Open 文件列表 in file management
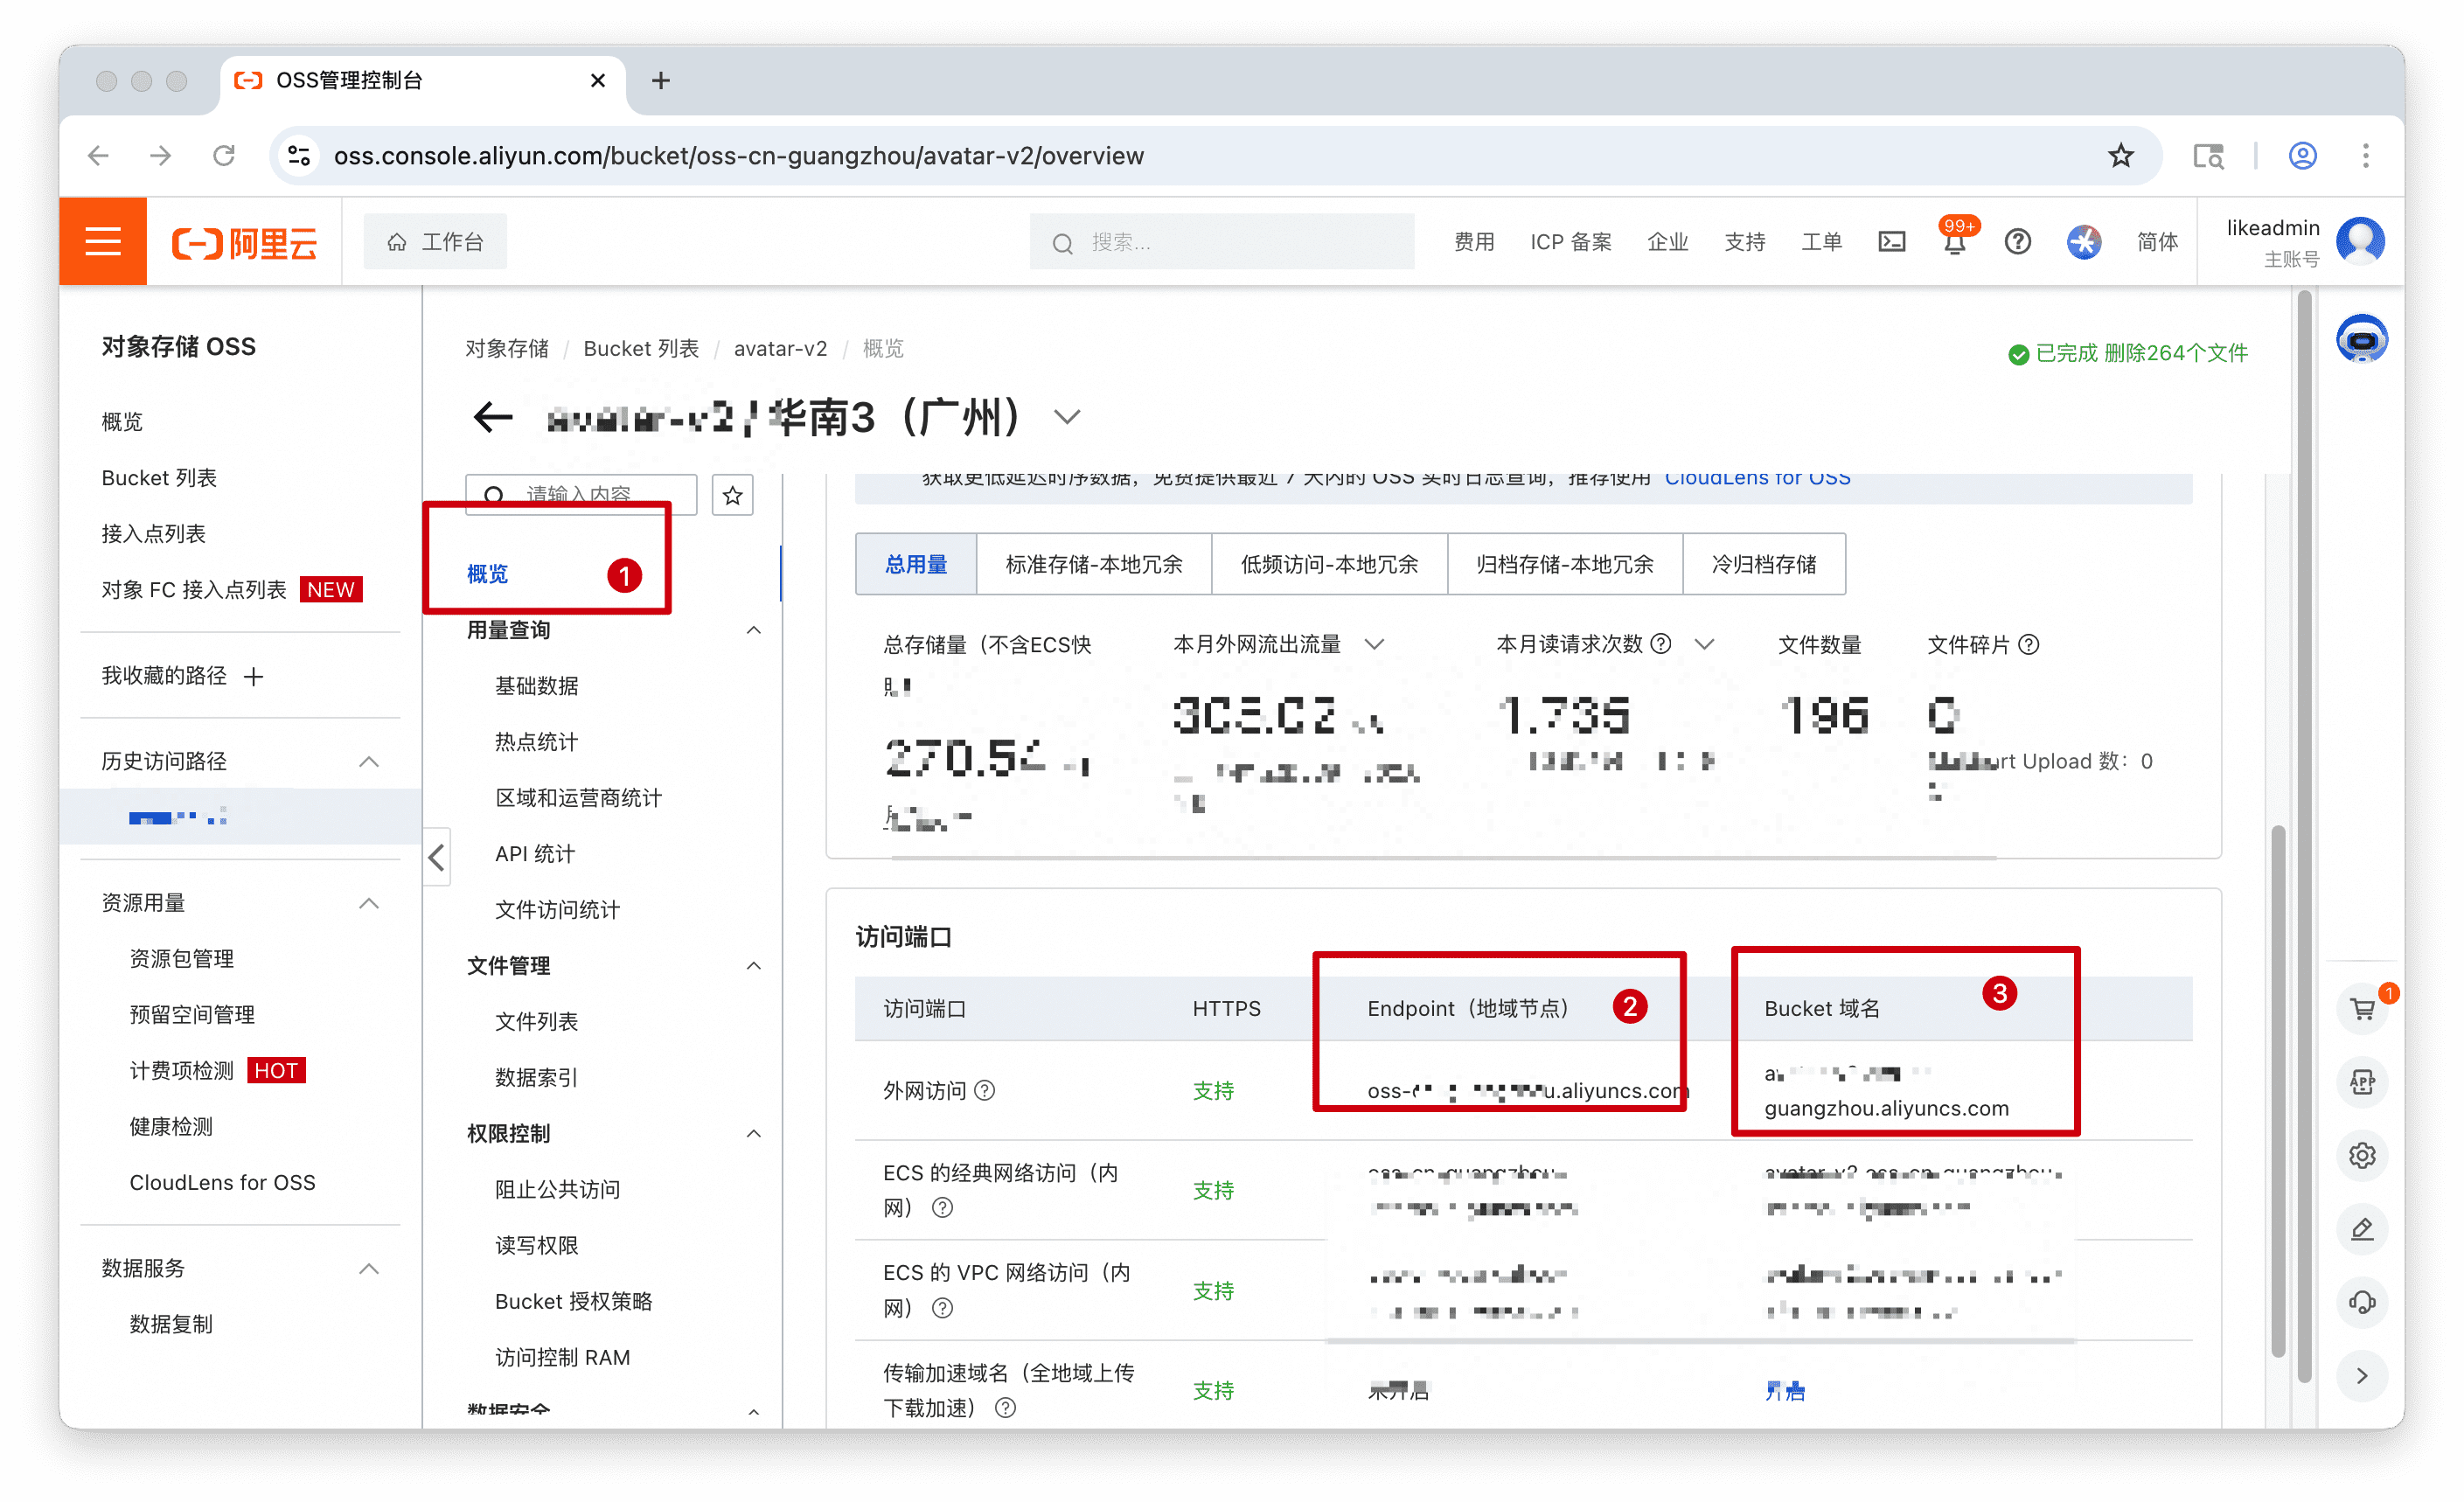The width and height of the screenshot is (2464, 1502). point(536,1021)
